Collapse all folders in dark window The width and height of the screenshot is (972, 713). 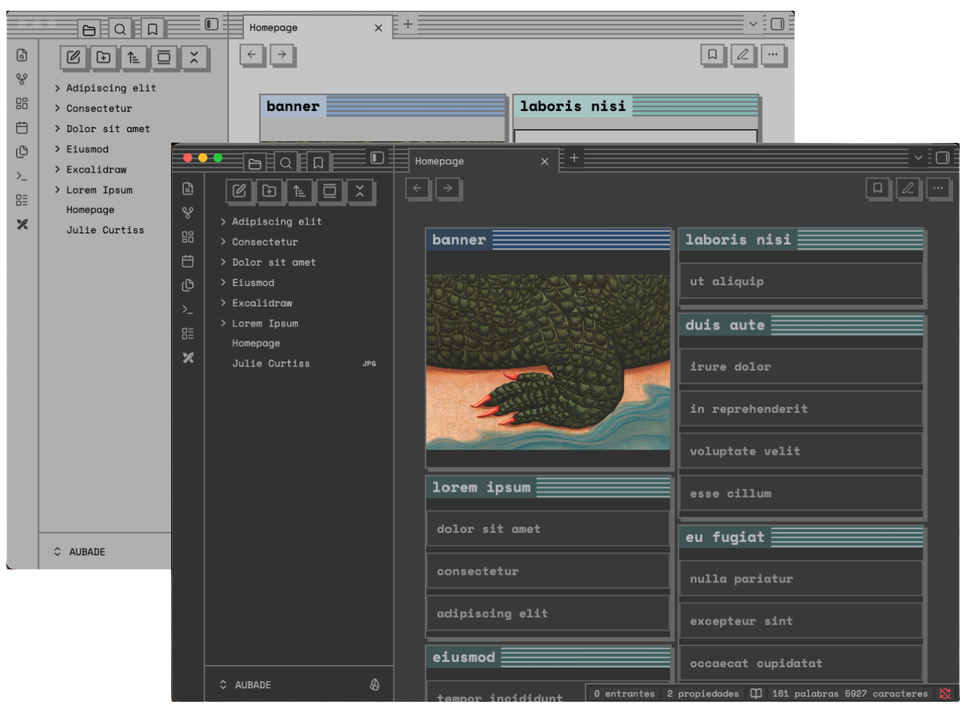tap(360, 191)
